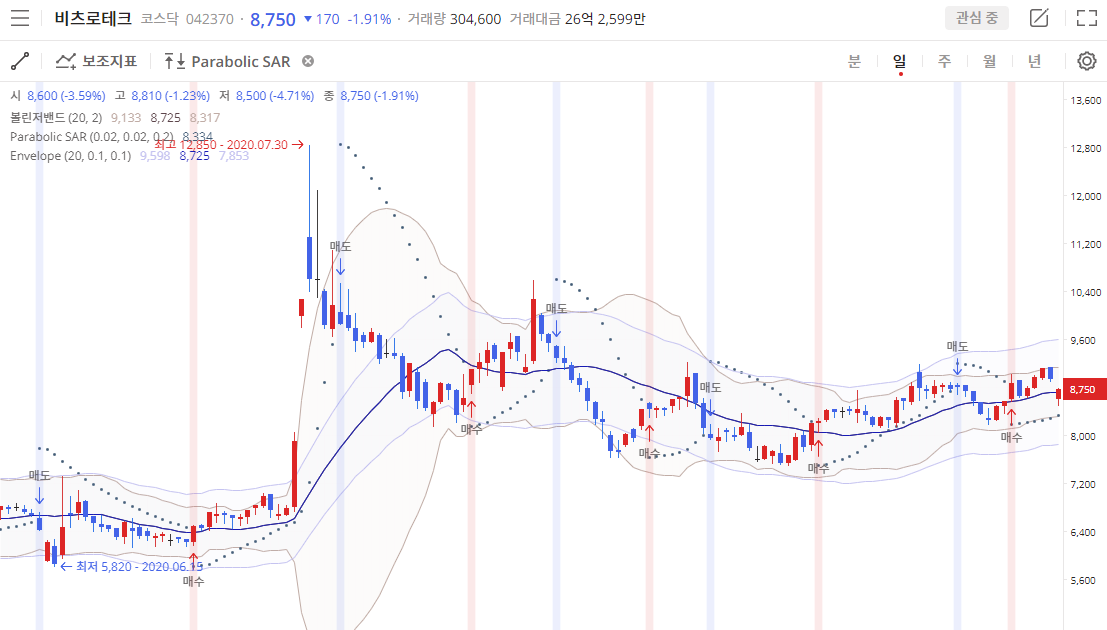
Task: Open the hamburger menu
Action: pos(20,18)
